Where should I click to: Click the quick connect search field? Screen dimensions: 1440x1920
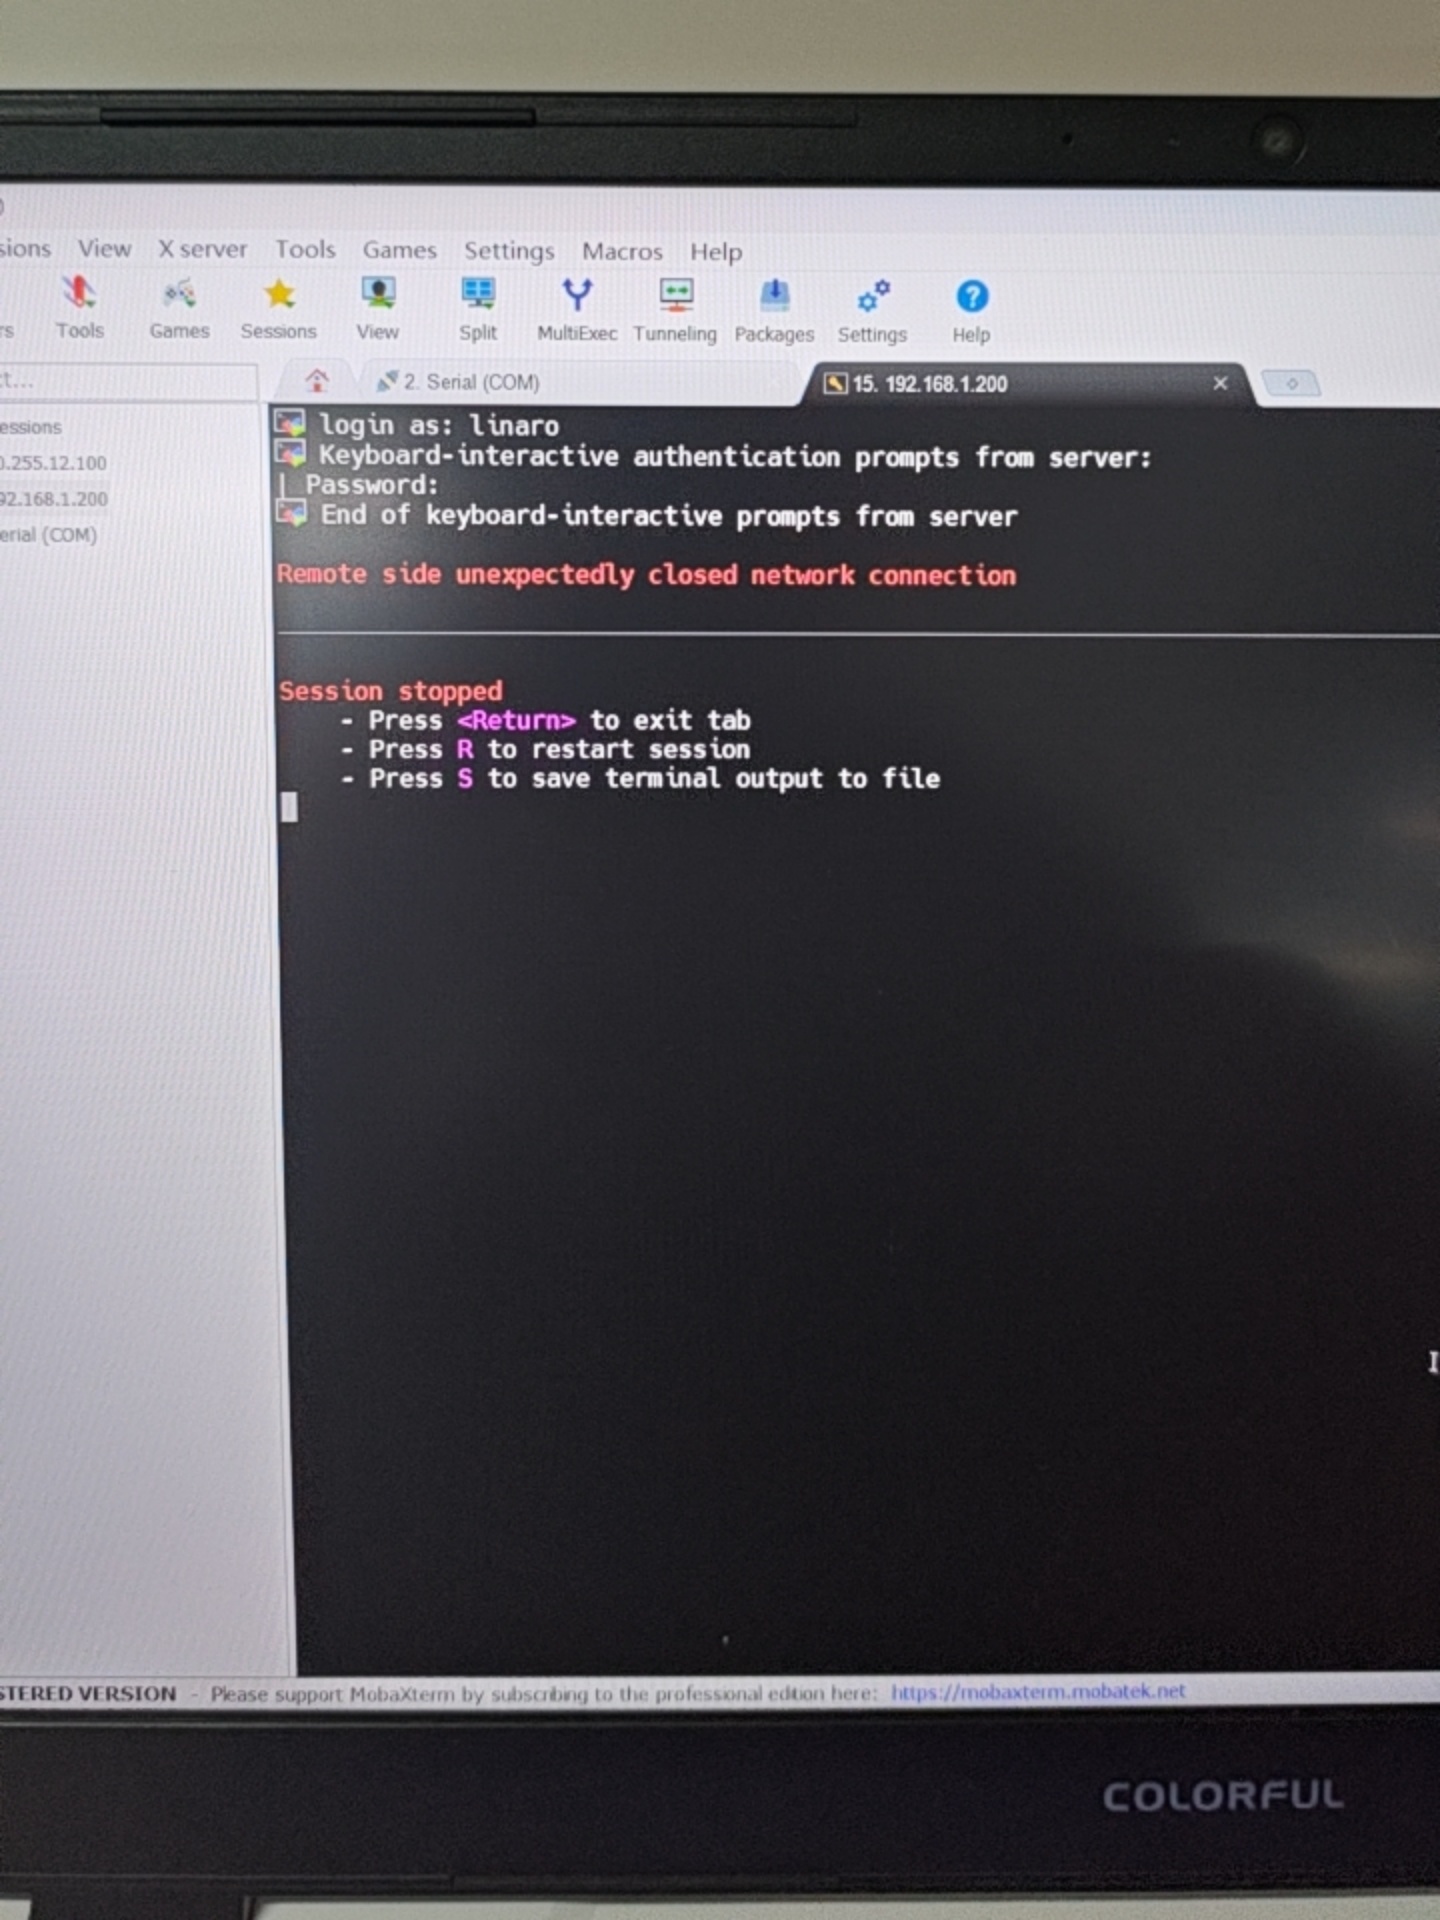125,380
